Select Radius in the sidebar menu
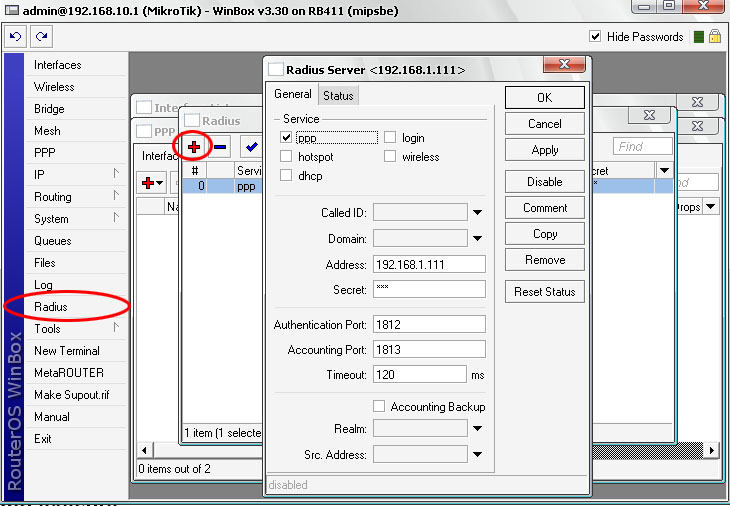The width and height of the screenshot is (730, 506). 77,307
